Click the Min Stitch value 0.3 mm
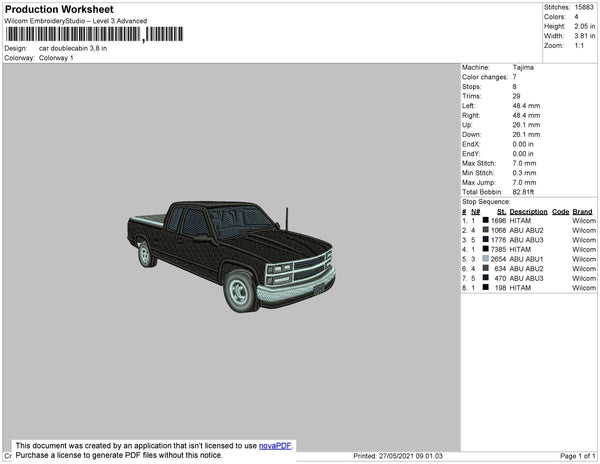 [524, 173]
